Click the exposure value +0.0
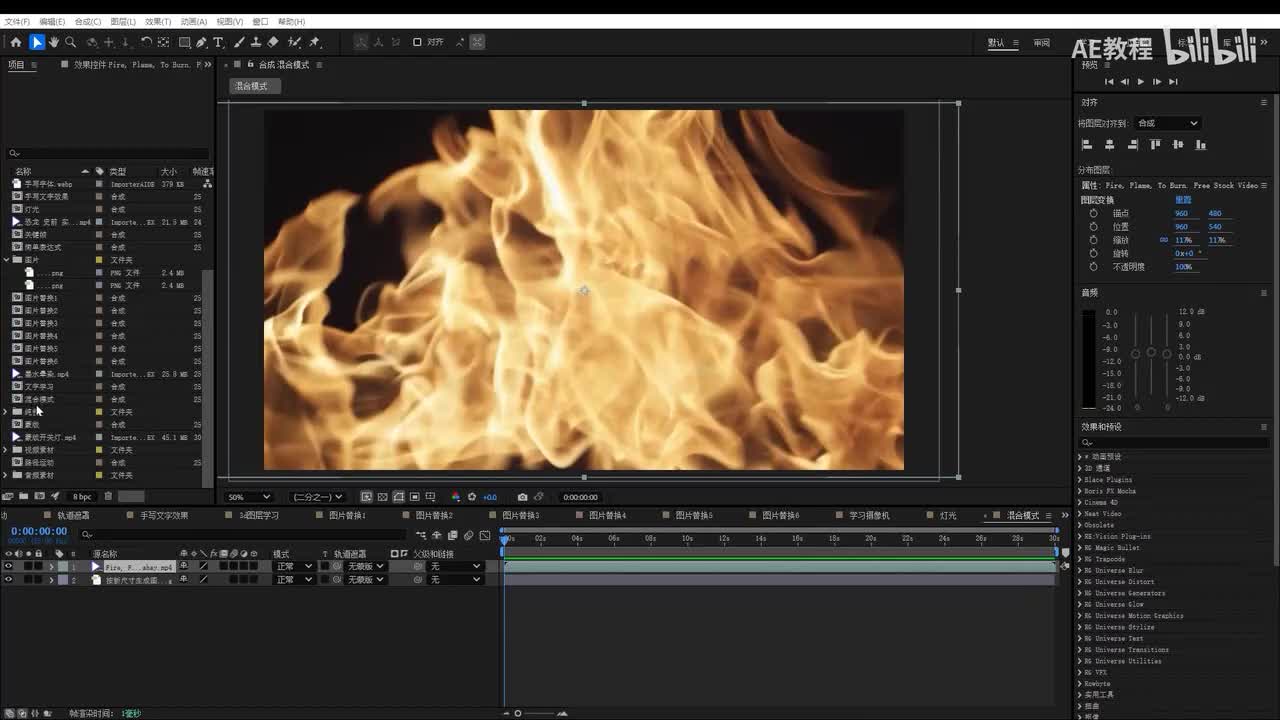 coord(490,497)
